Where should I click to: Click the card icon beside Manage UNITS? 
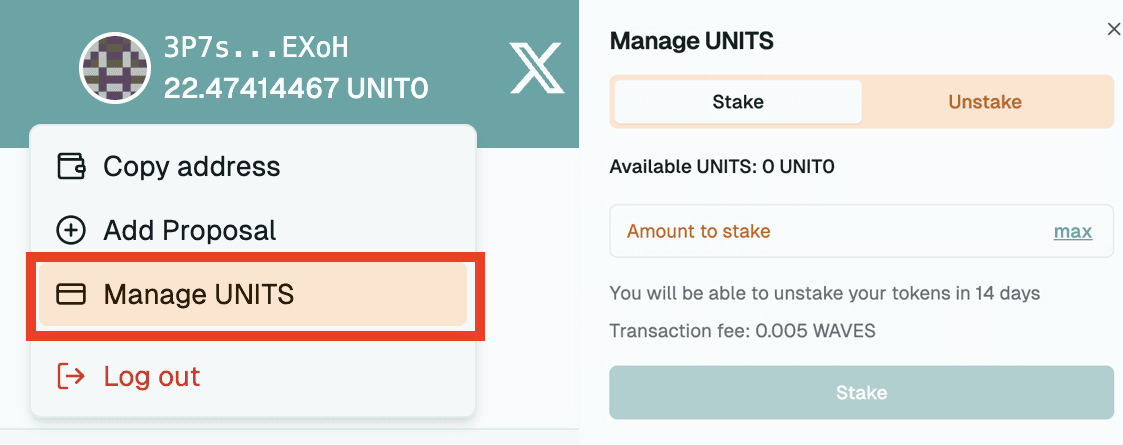click(x=71, y=295)
